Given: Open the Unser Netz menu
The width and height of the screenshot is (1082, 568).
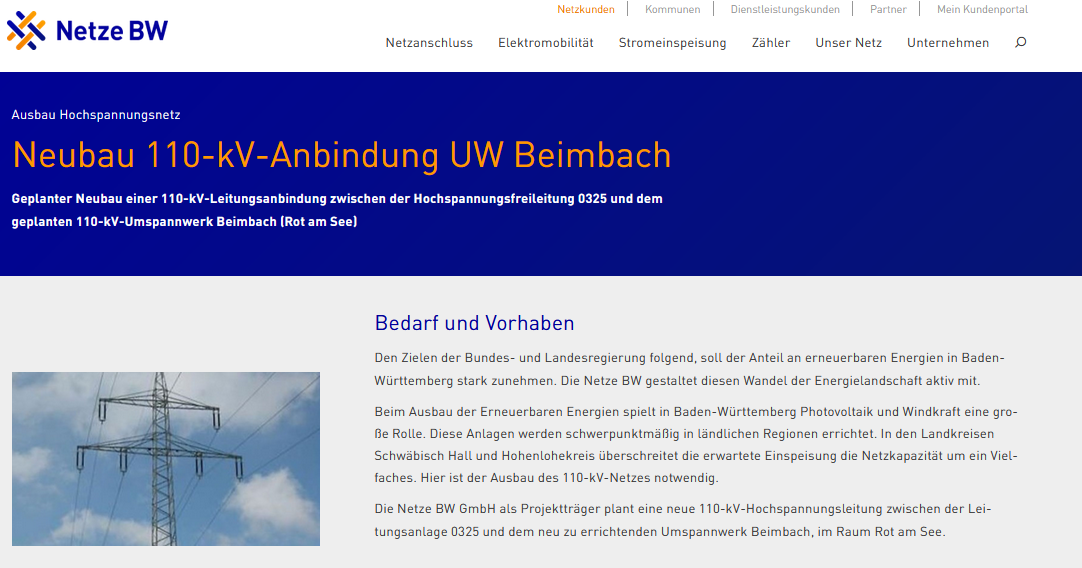Looking at the screenshot, I should [848, 43].
